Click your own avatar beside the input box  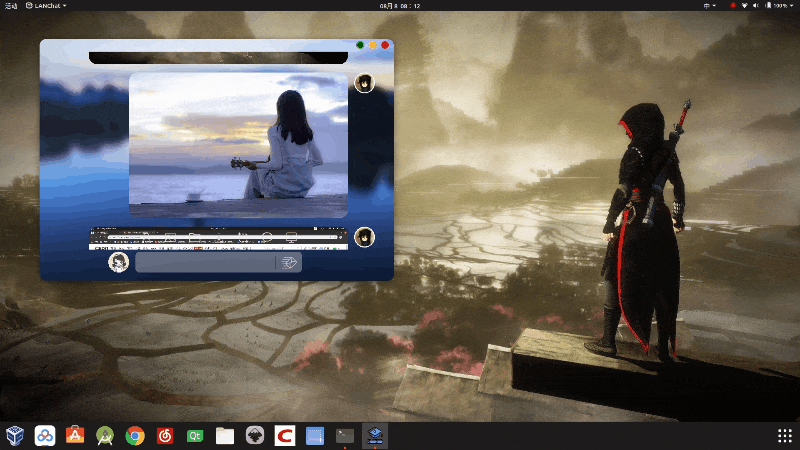pos(118,262)
